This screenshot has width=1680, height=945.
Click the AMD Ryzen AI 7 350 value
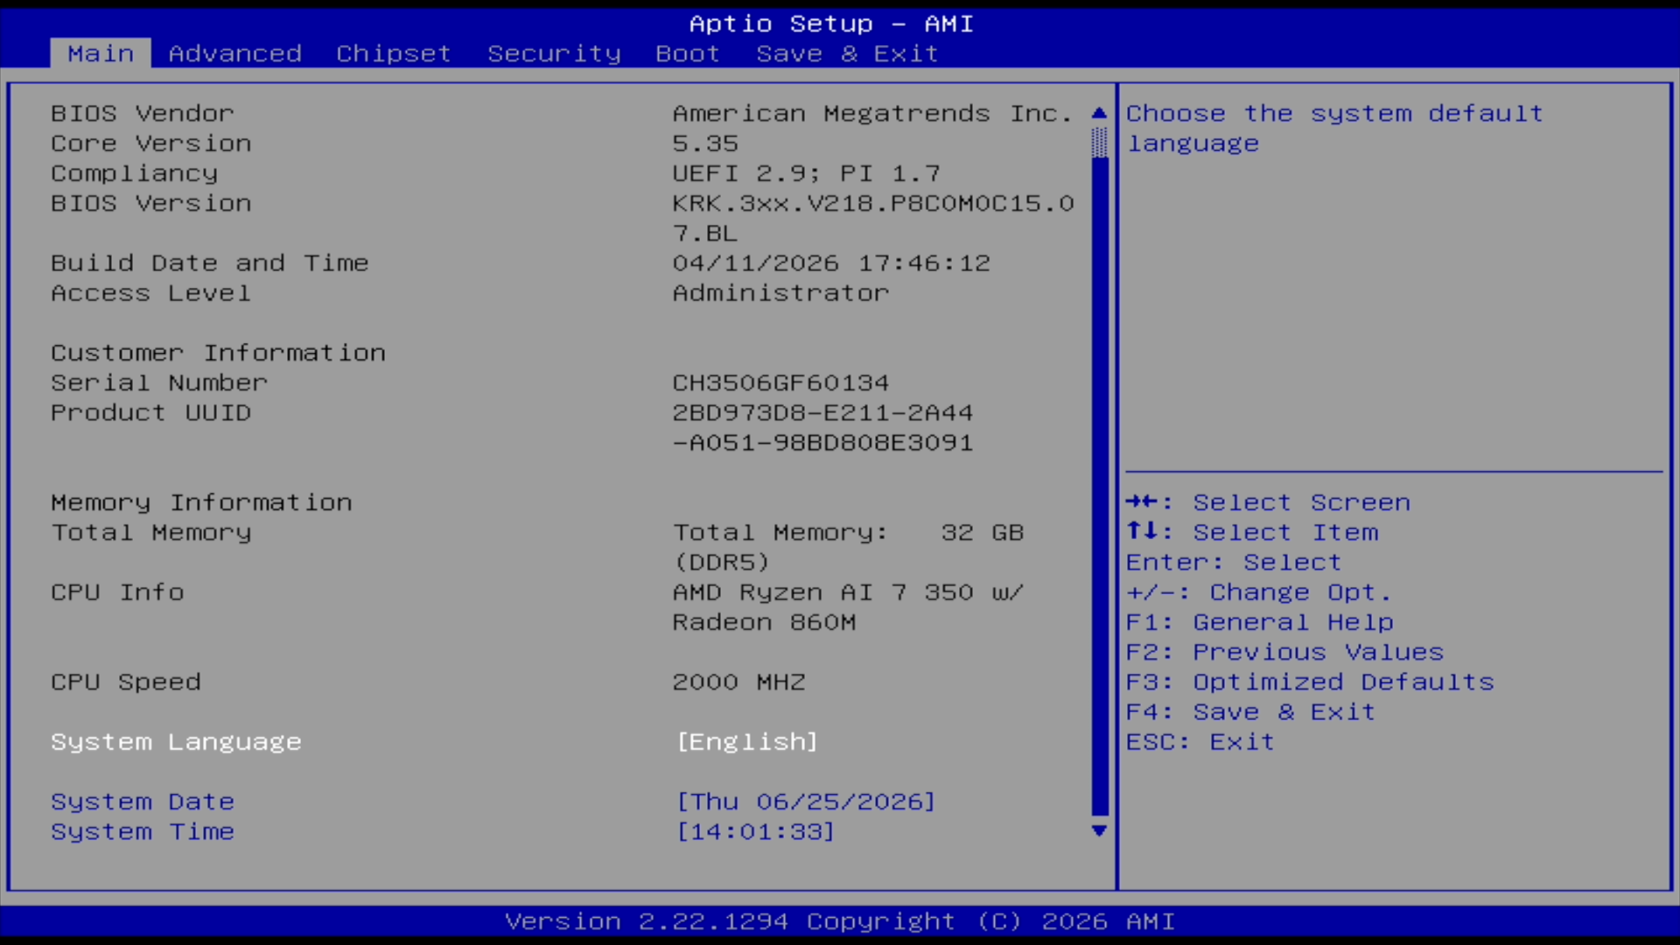coord(848,607)
